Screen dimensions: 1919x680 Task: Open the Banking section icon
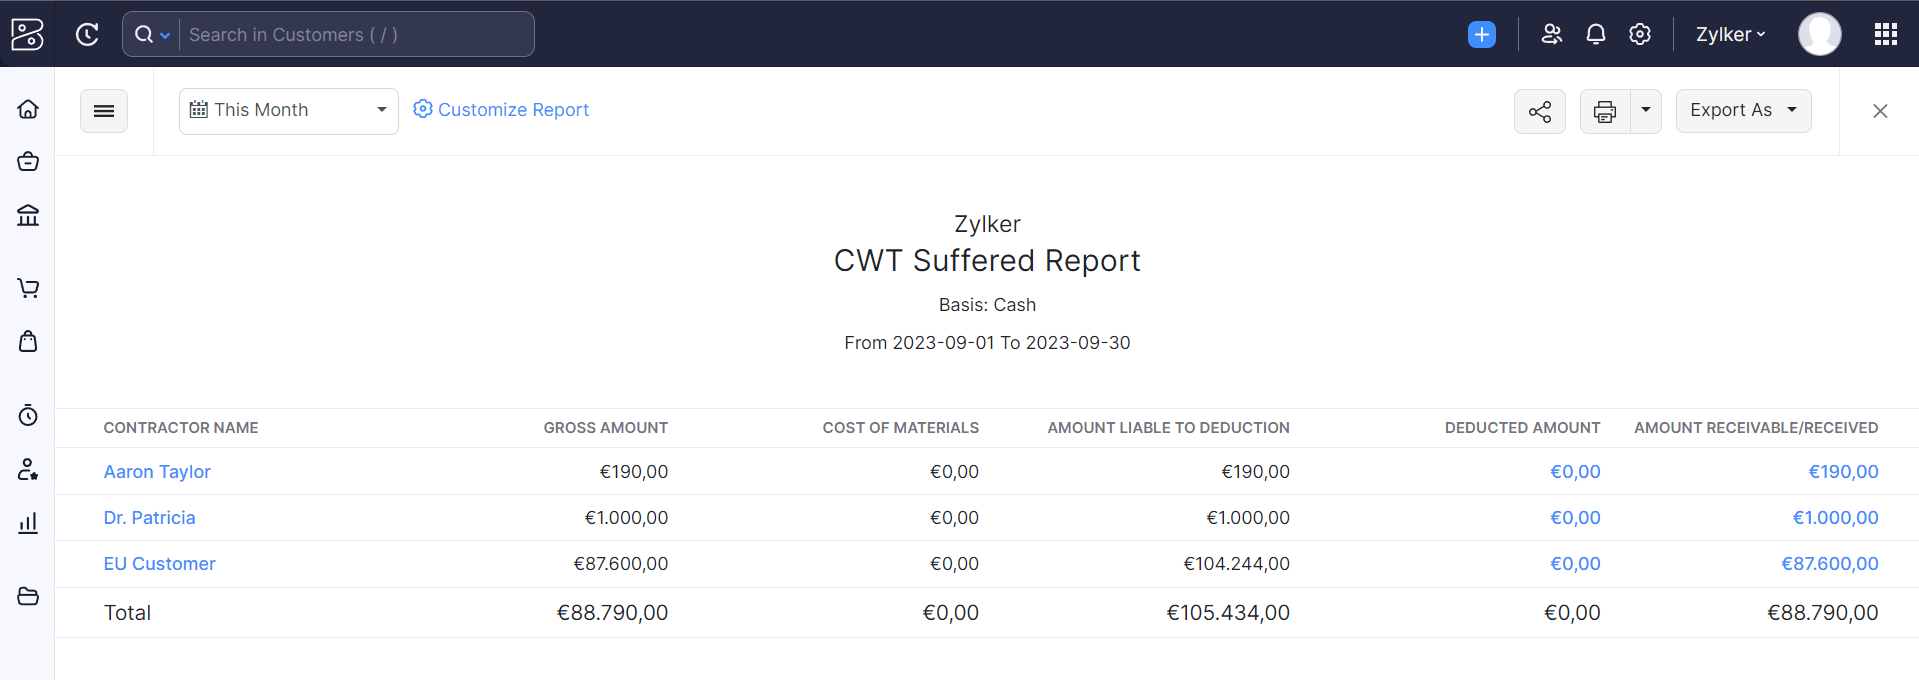pyautogui.click(x=27, y=215)
